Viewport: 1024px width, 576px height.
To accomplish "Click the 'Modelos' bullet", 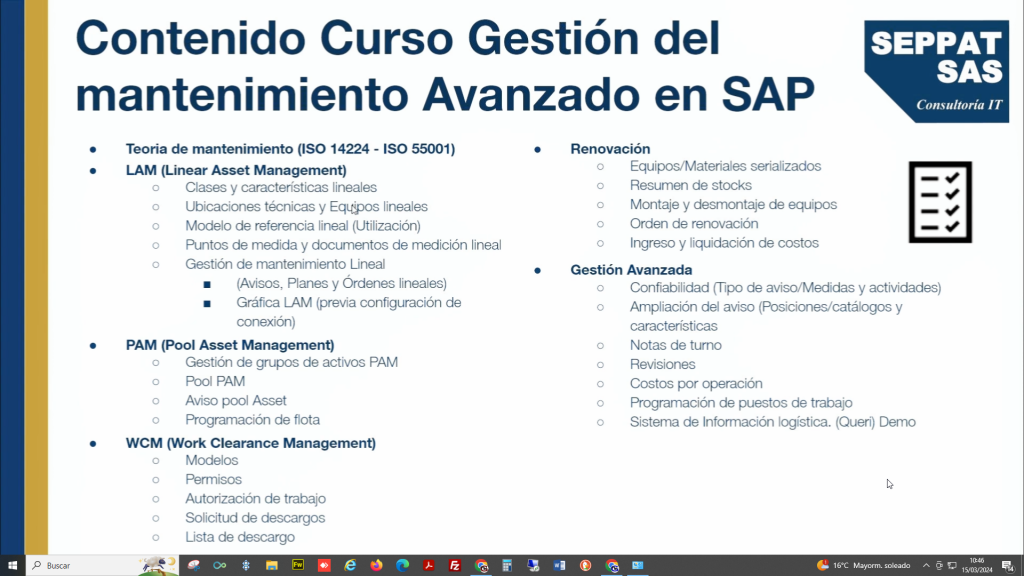I will (211, 460).
